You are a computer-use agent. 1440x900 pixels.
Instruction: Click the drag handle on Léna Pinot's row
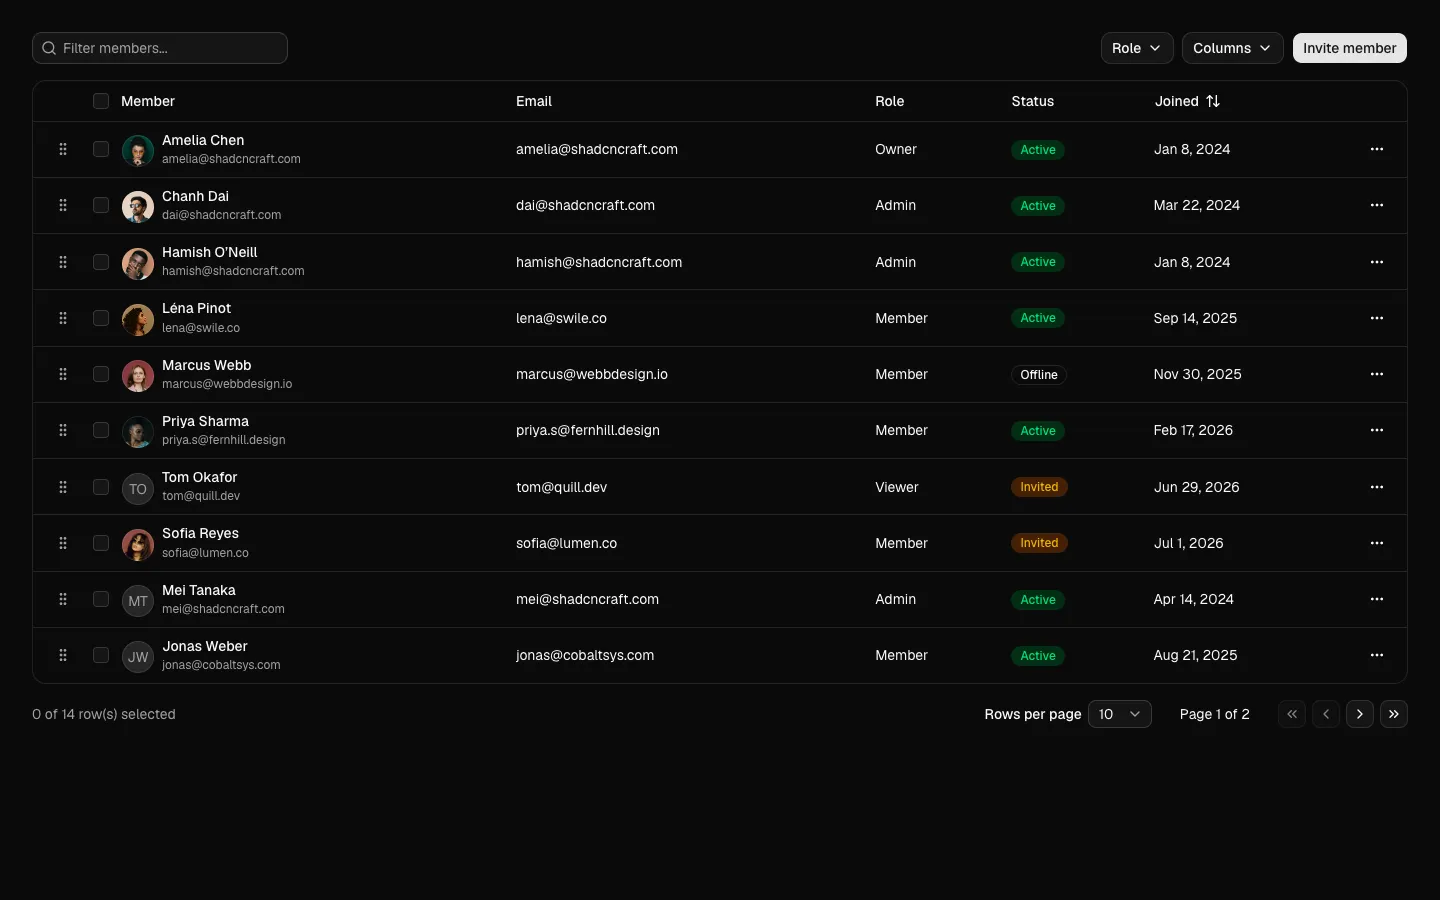[63, 318]
